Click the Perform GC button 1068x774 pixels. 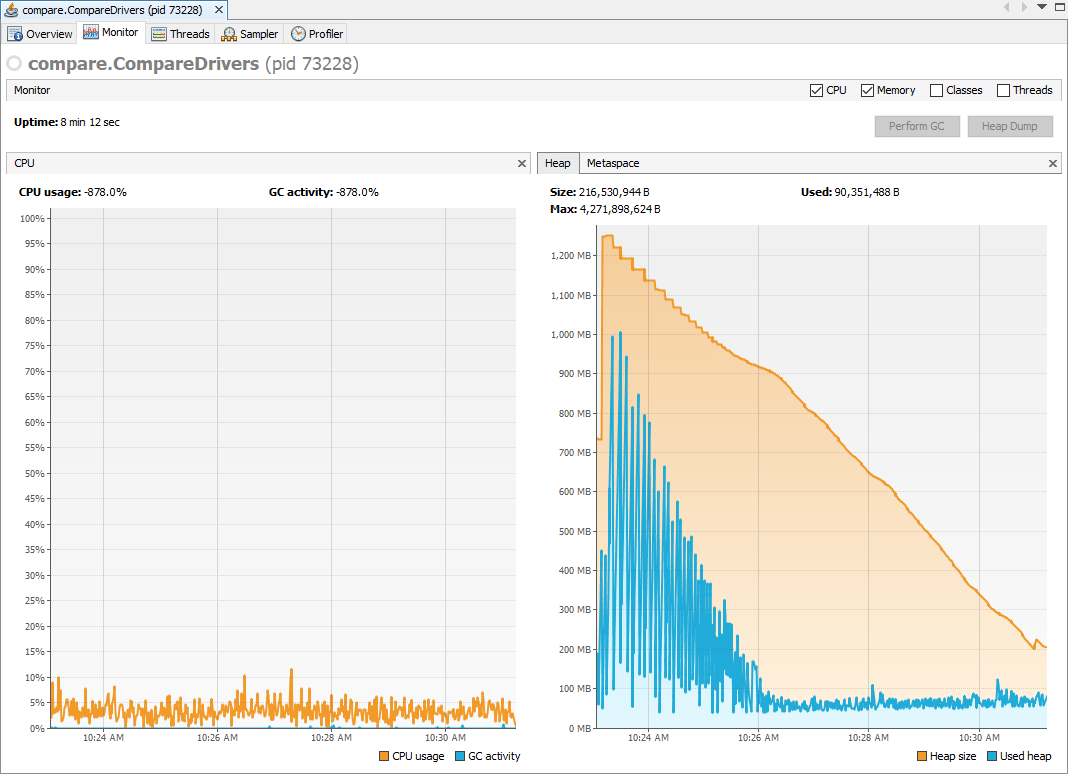pos(917,126)
